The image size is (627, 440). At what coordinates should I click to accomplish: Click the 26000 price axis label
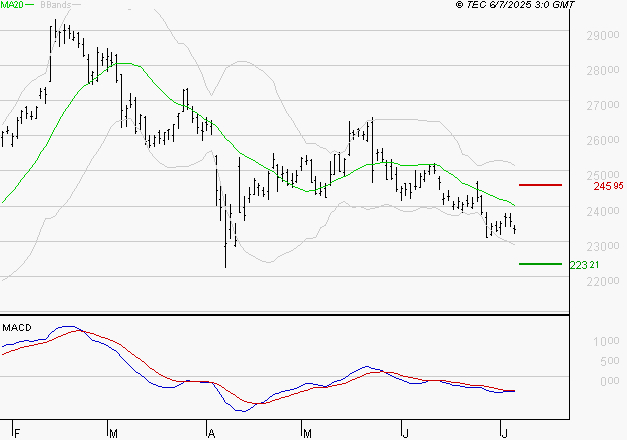603,140
